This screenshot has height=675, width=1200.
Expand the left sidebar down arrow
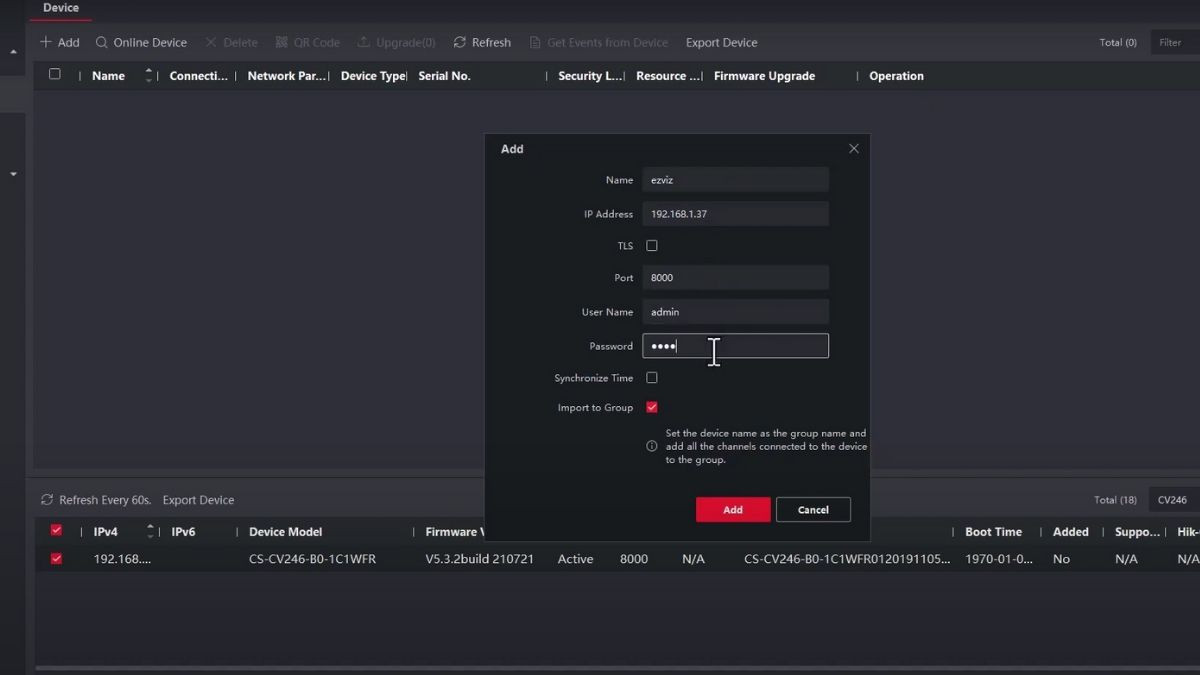(14, 174)
